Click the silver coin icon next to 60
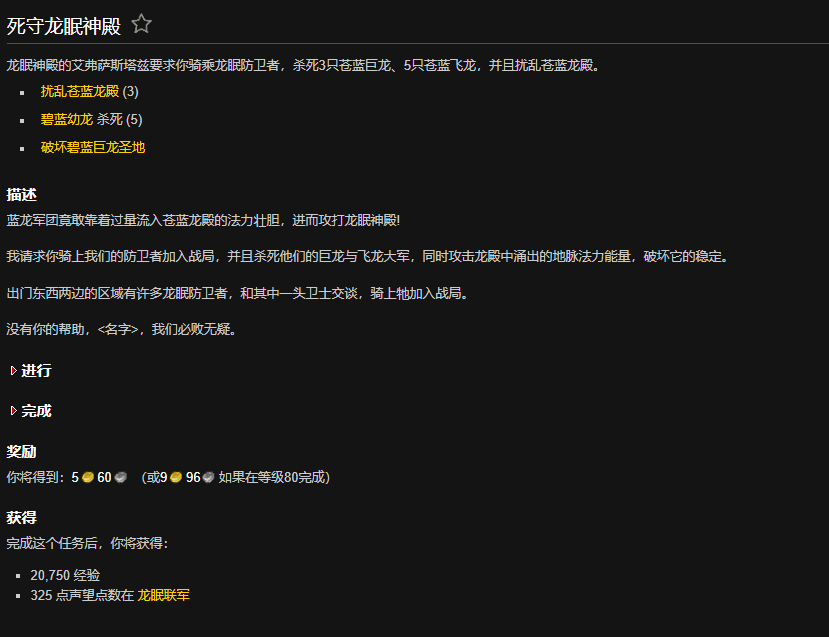 coord(122,477)
